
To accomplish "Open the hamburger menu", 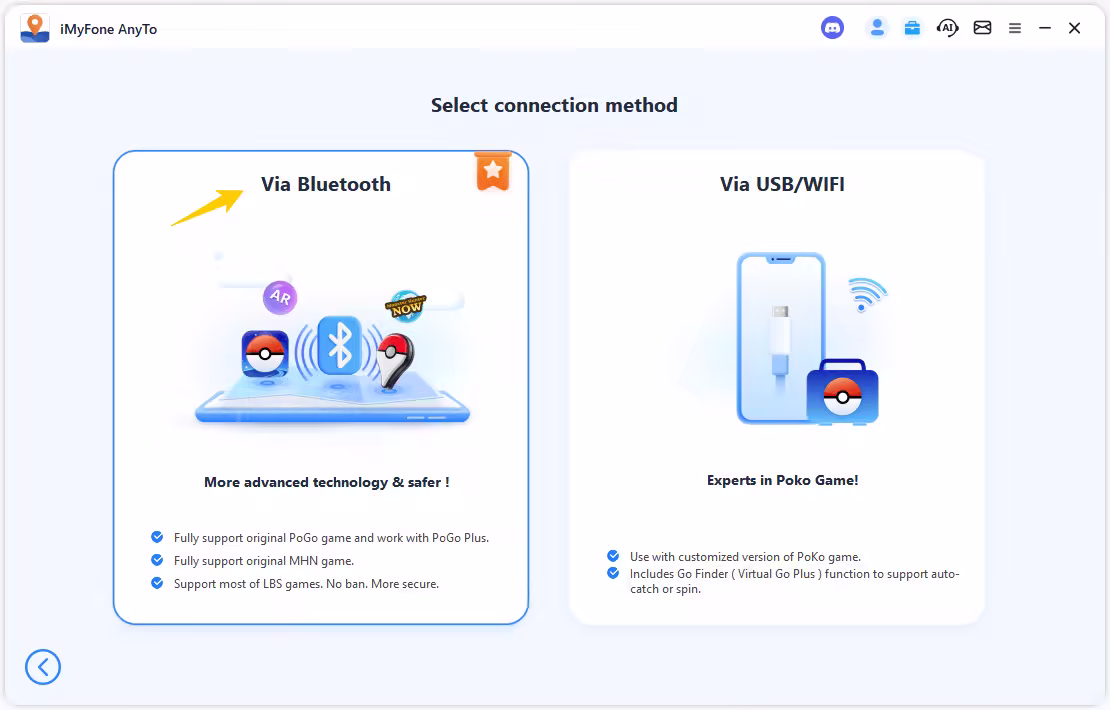I will click(x=1014, y=27).
